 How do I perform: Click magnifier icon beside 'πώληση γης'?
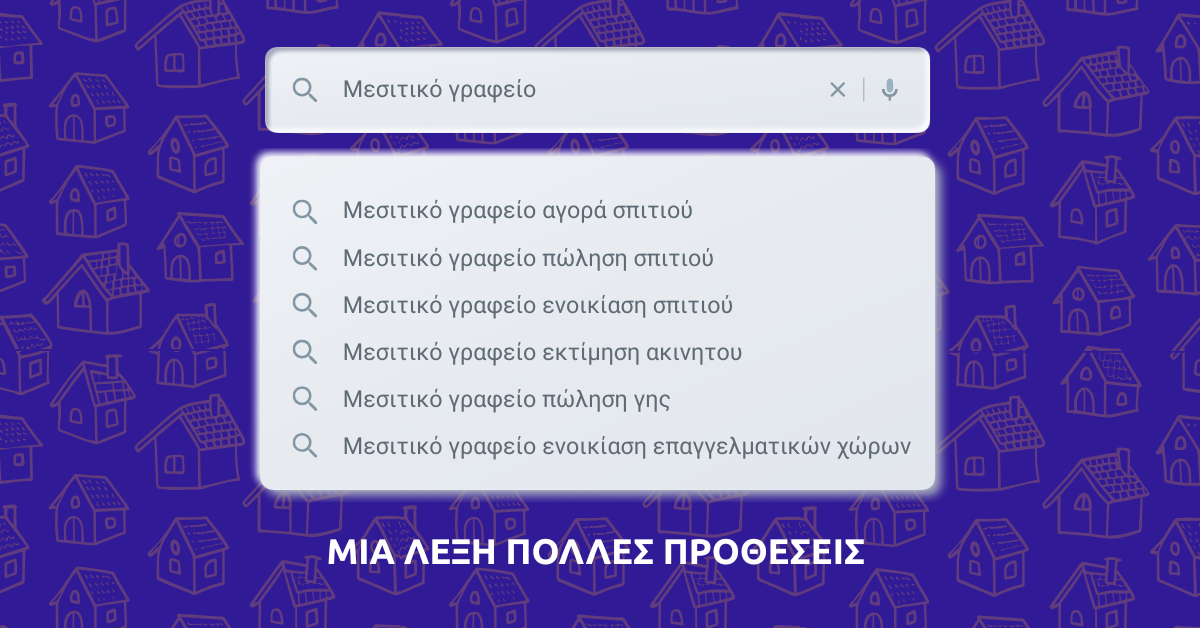click(304, 399)
